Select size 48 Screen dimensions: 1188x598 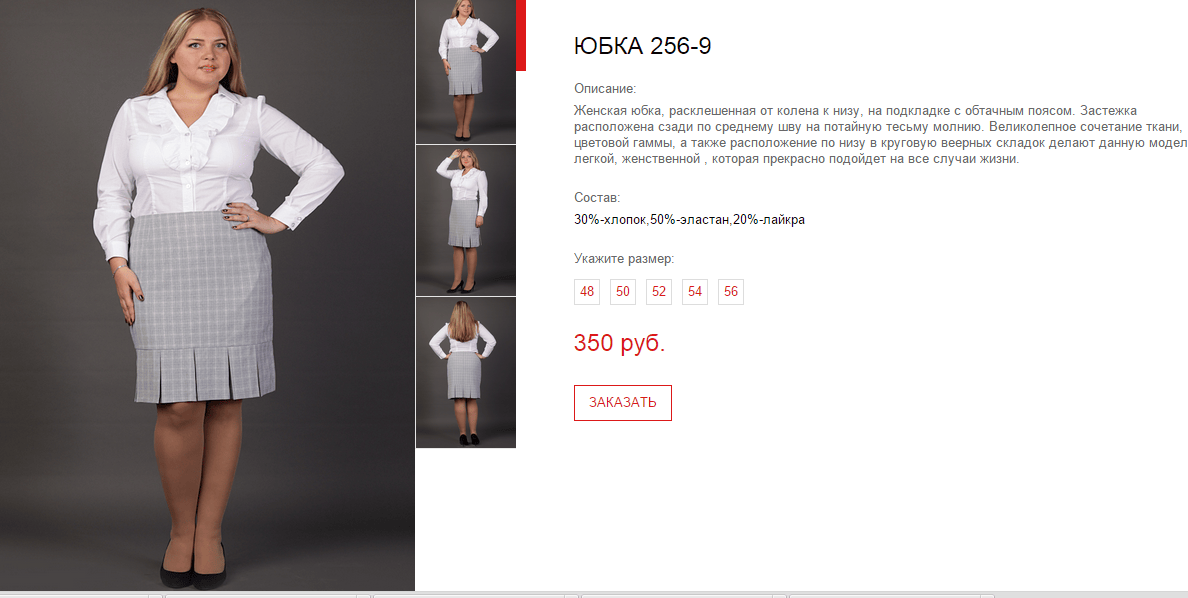pos(586,292)
